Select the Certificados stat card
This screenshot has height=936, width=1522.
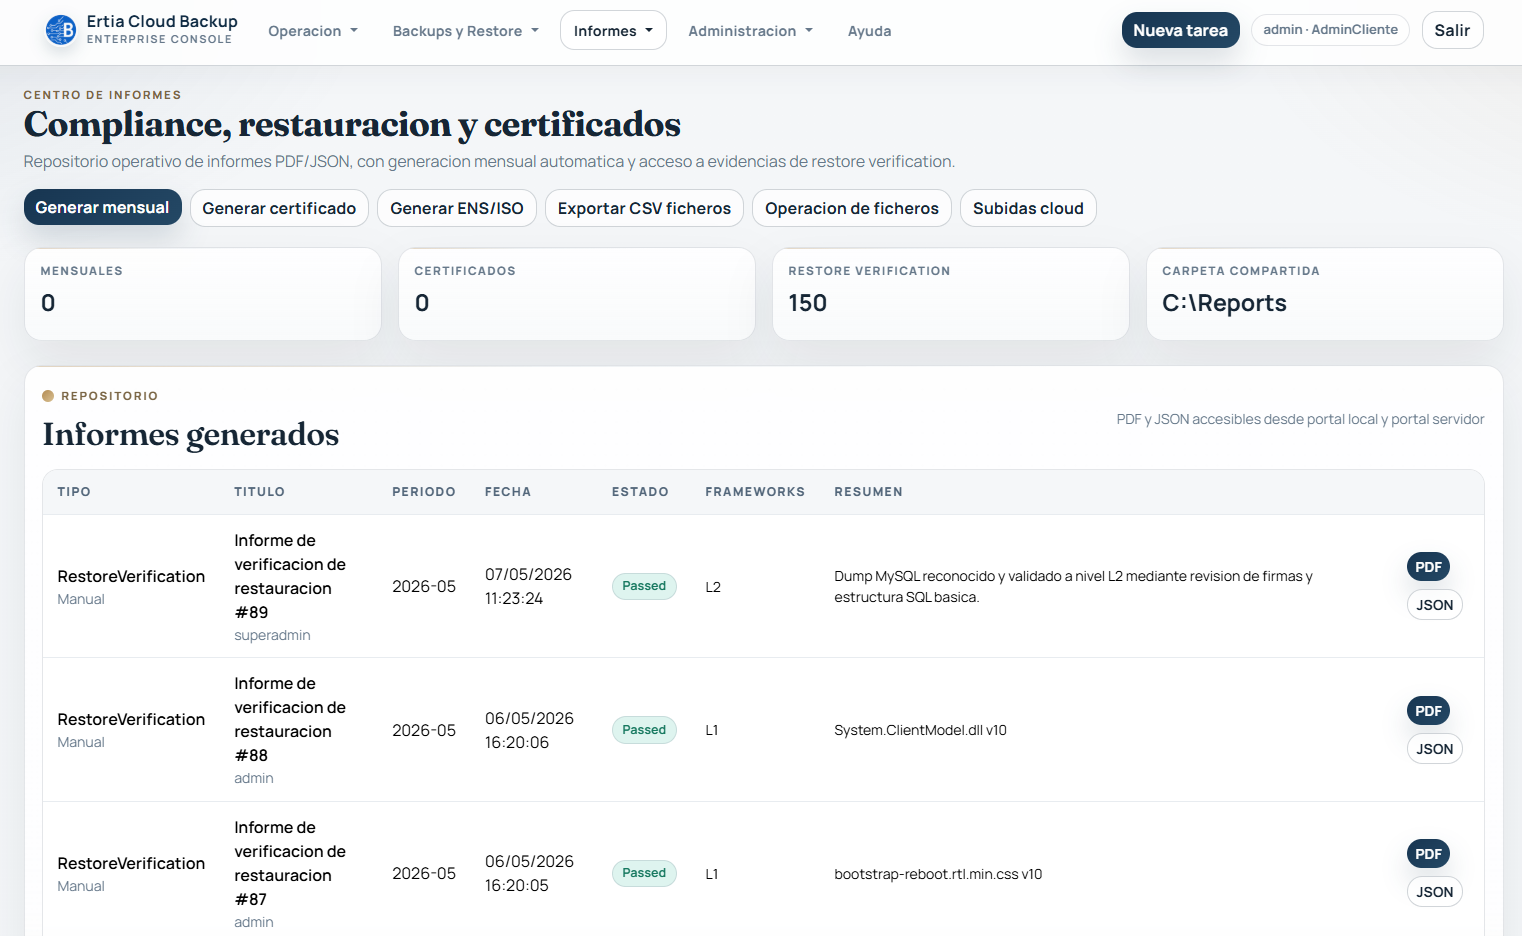577,294
